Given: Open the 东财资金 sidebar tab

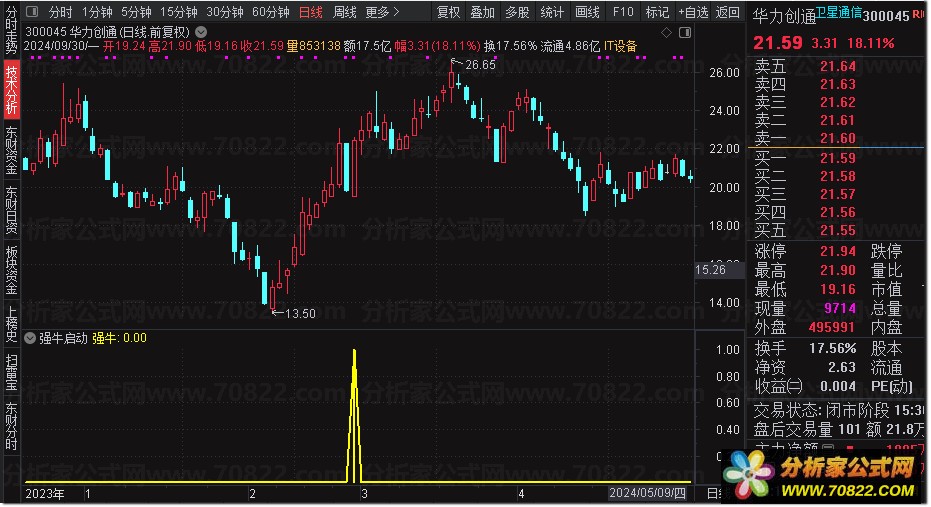Looking at the screenshot, I should [11, 150].
